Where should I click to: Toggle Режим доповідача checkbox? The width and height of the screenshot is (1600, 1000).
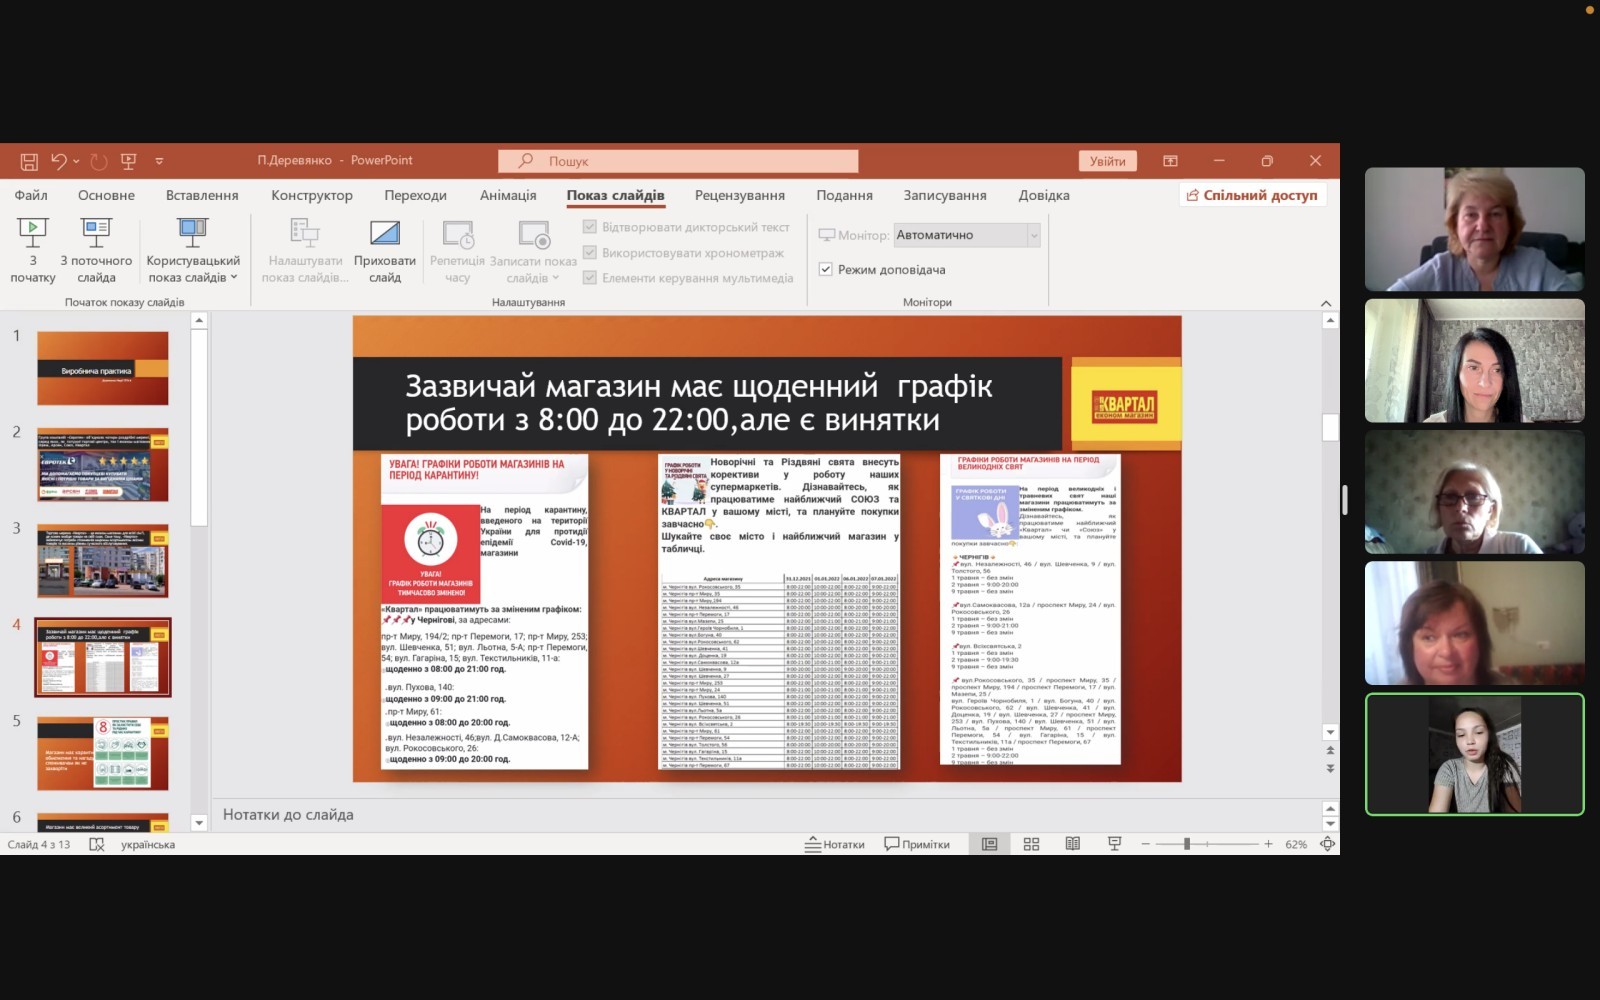826,269
